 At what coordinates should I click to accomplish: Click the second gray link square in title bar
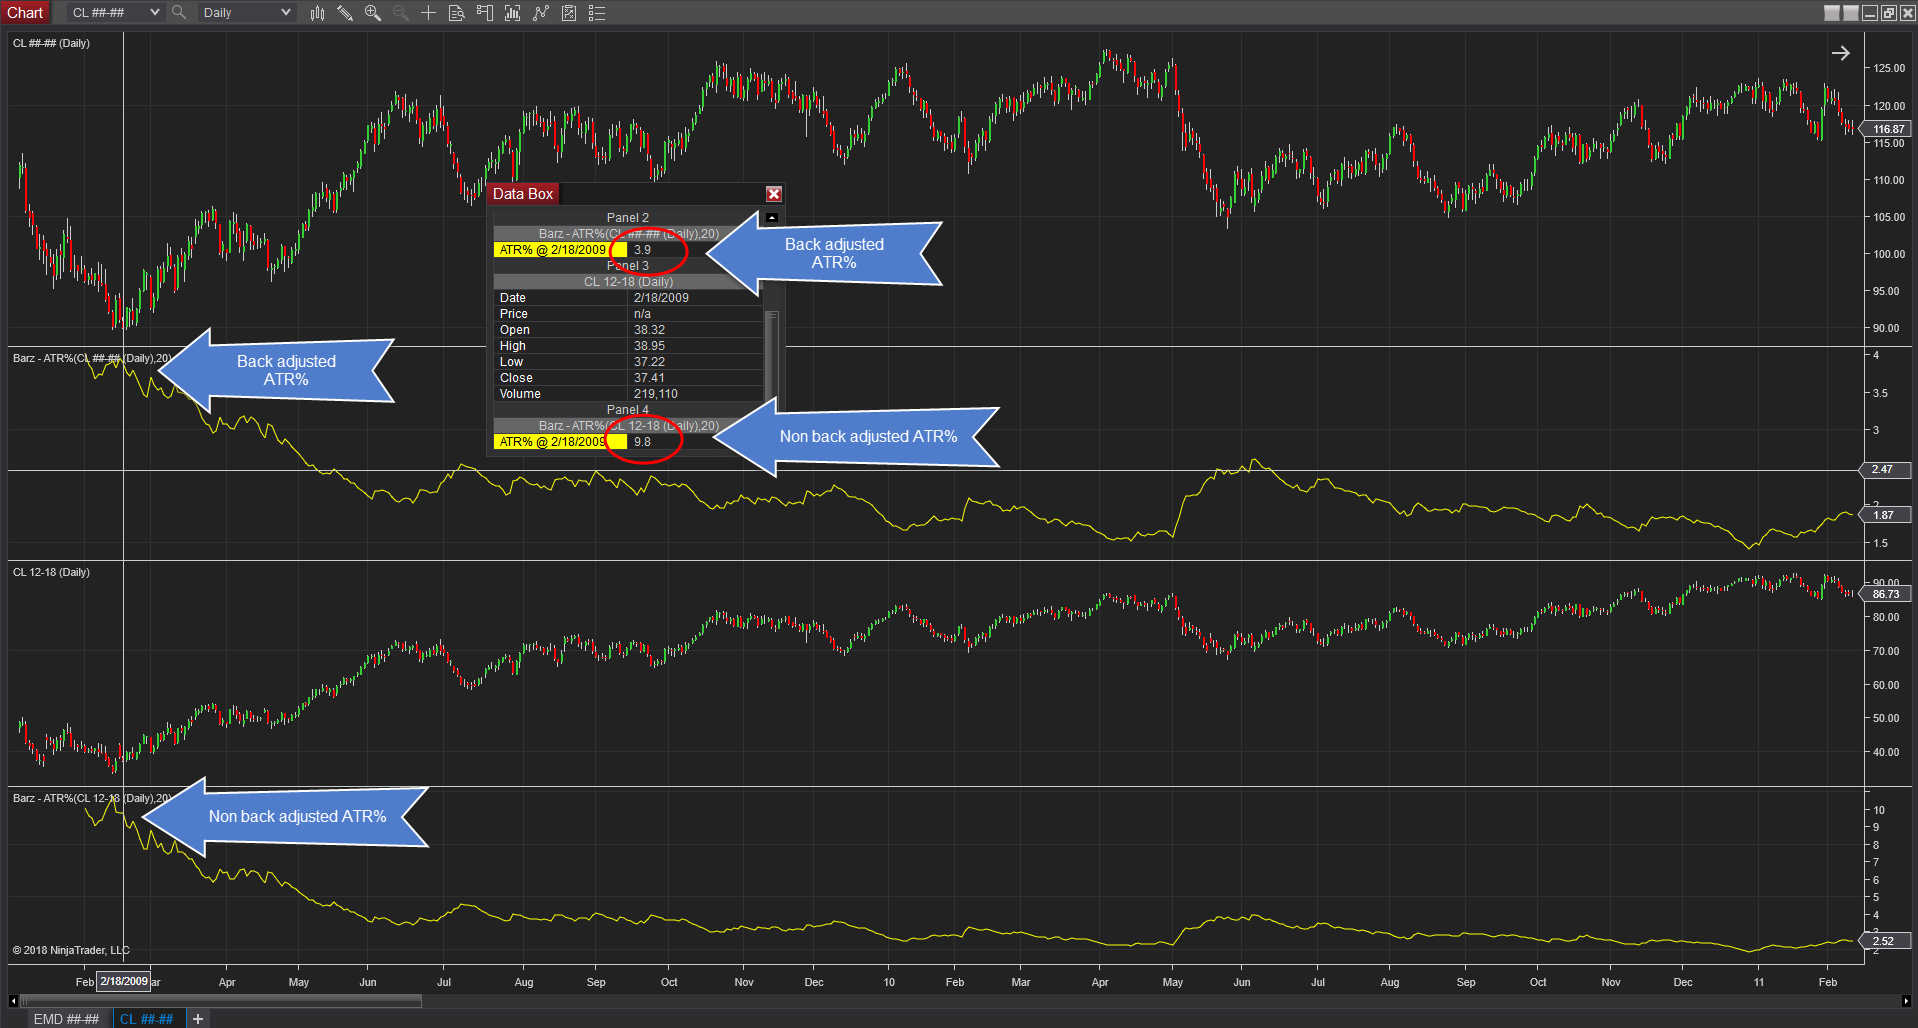point(1851,13)
